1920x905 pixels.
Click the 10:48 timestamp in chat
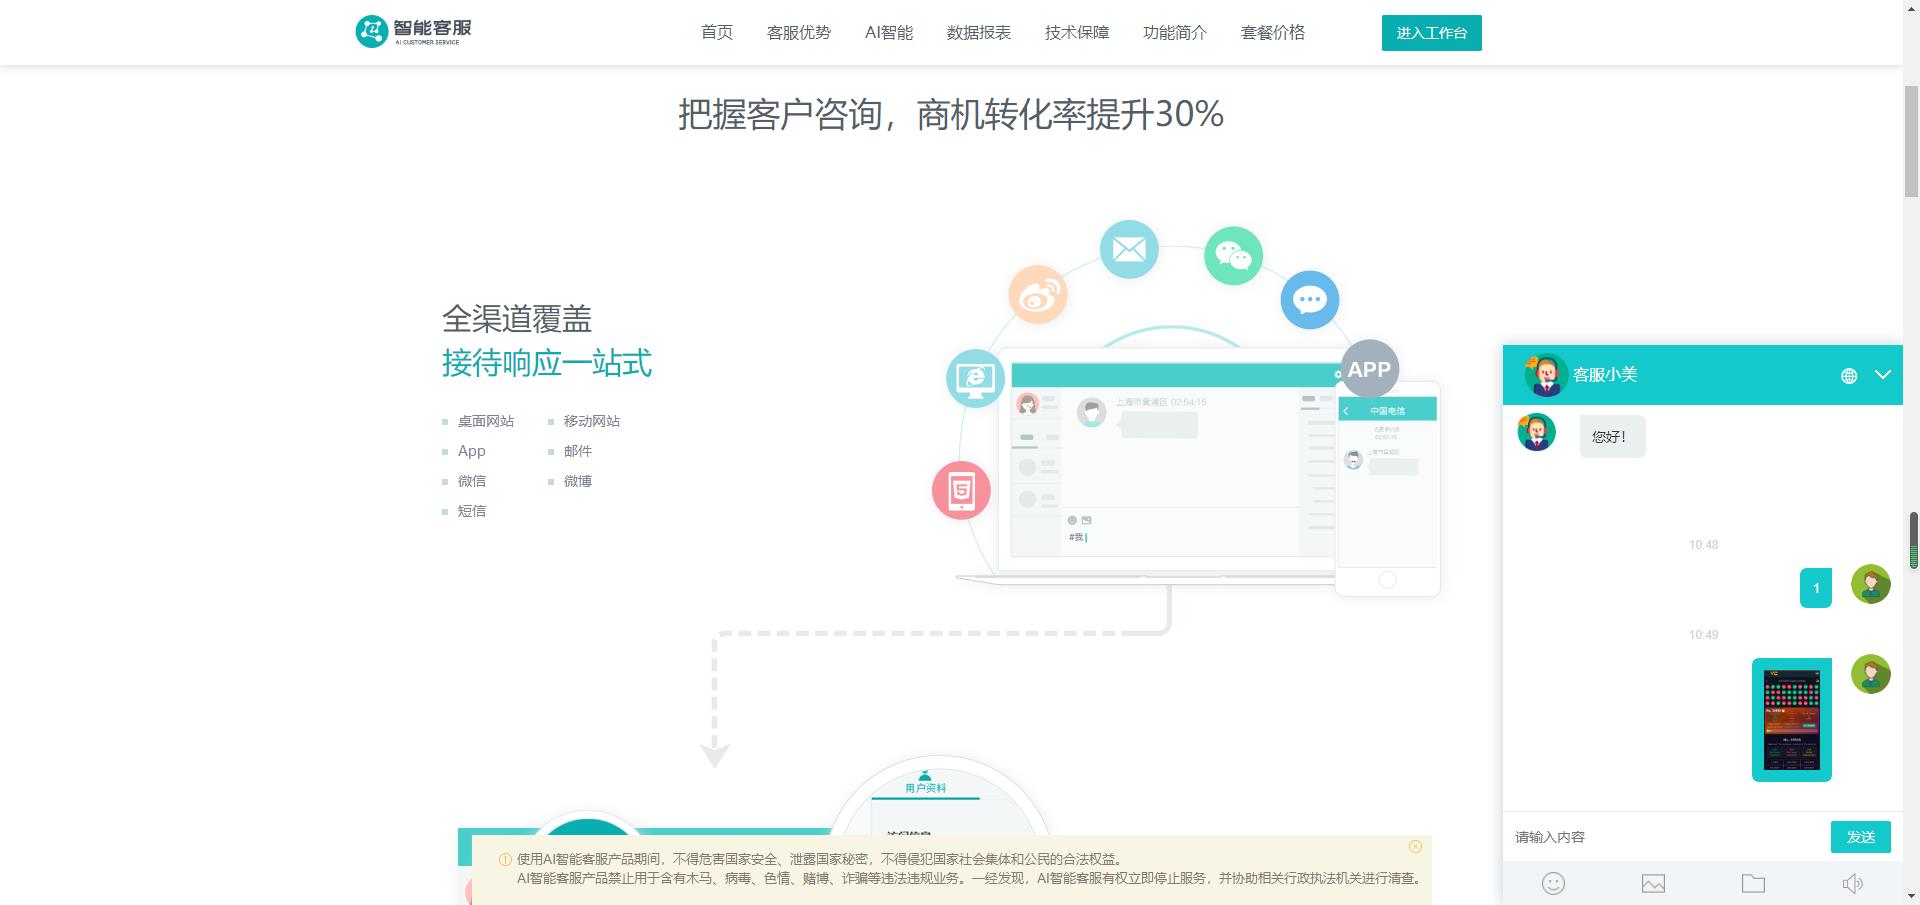click(x=1704, y=545)
